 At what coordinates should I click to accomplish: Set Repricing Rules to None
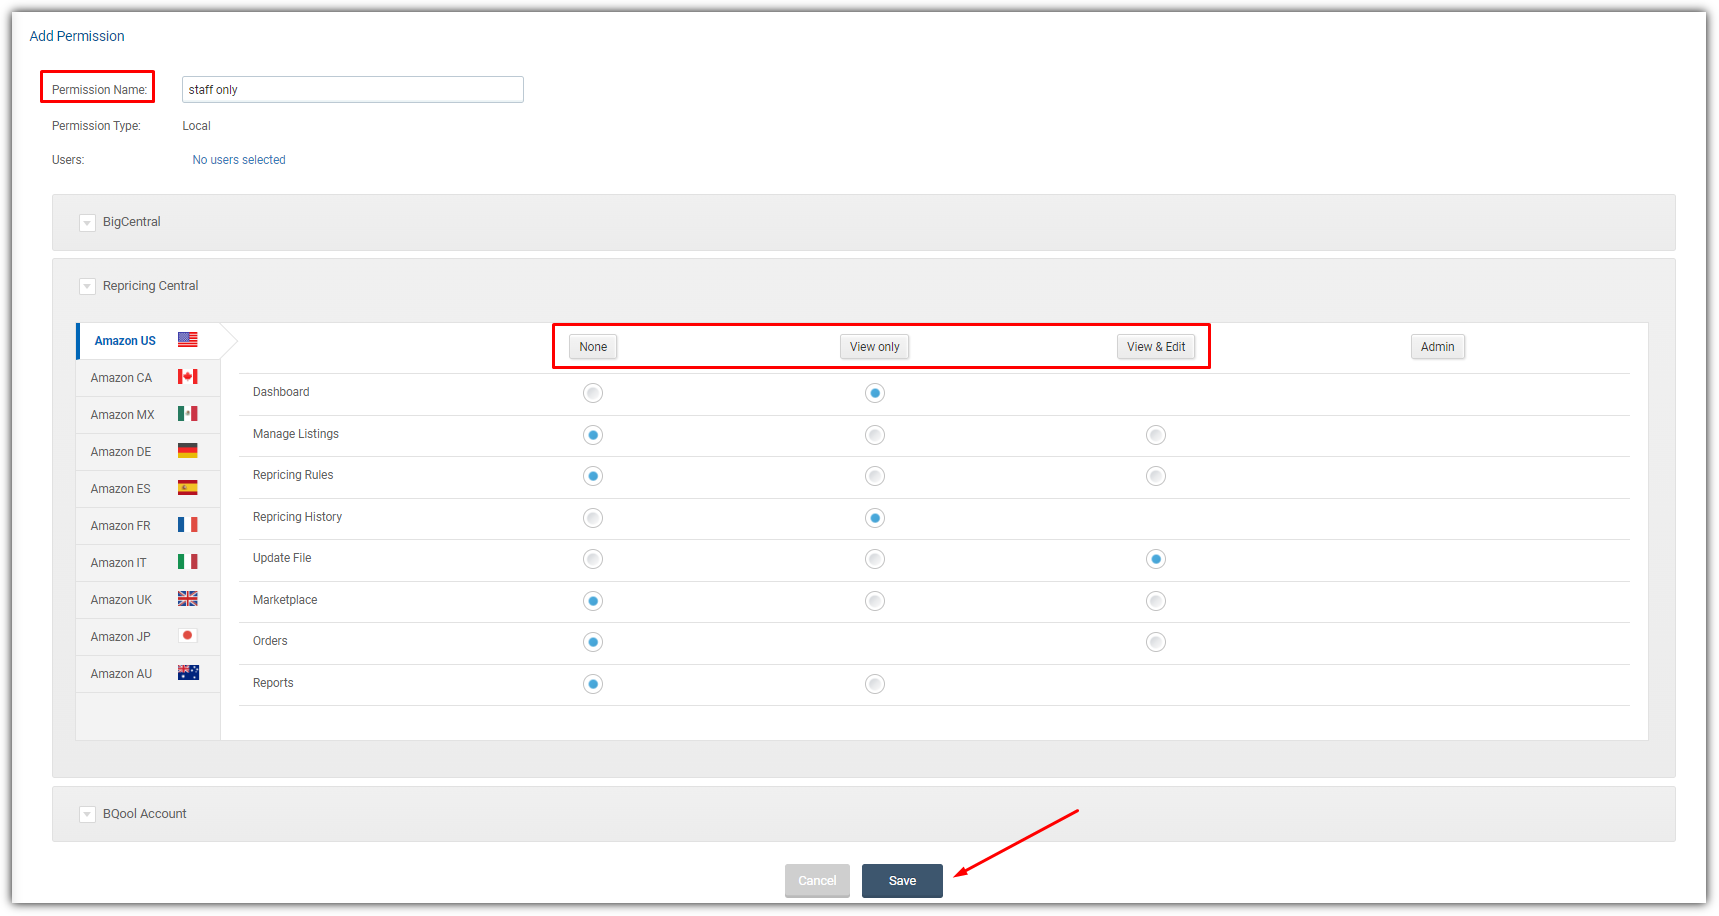click(593, 476)
